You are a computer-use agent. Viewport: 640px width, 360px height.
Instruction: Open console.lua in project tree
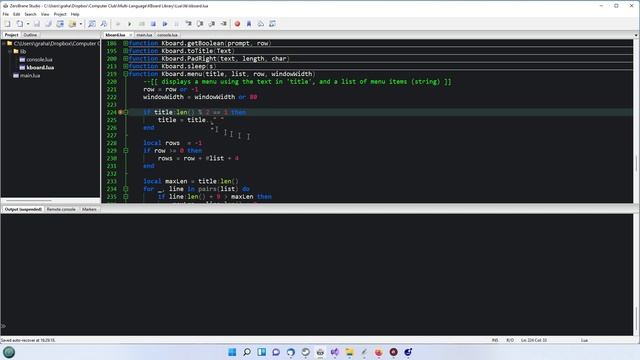pyautogui.click(x=39, y=60)
